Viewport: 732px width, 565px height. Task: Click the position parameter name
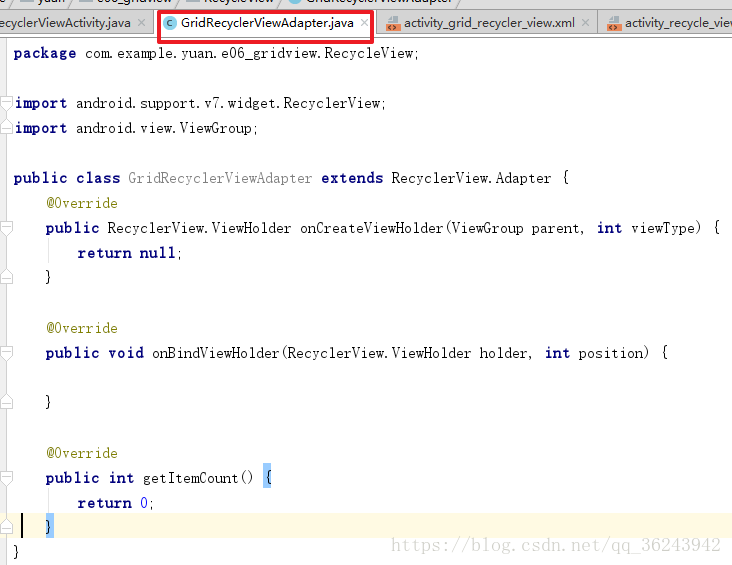tap(611, 353)
